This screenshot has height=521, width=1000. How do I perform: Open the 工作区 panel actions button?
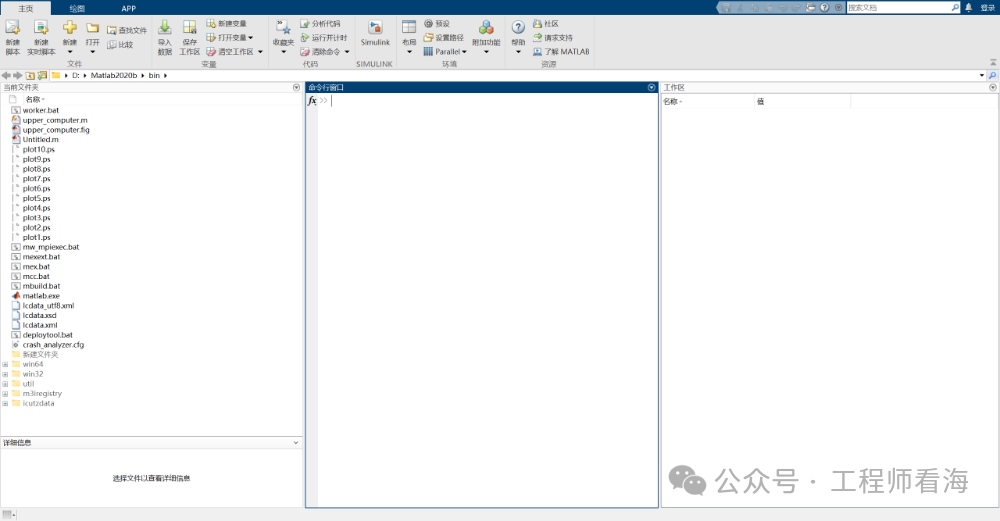point(993,87)
